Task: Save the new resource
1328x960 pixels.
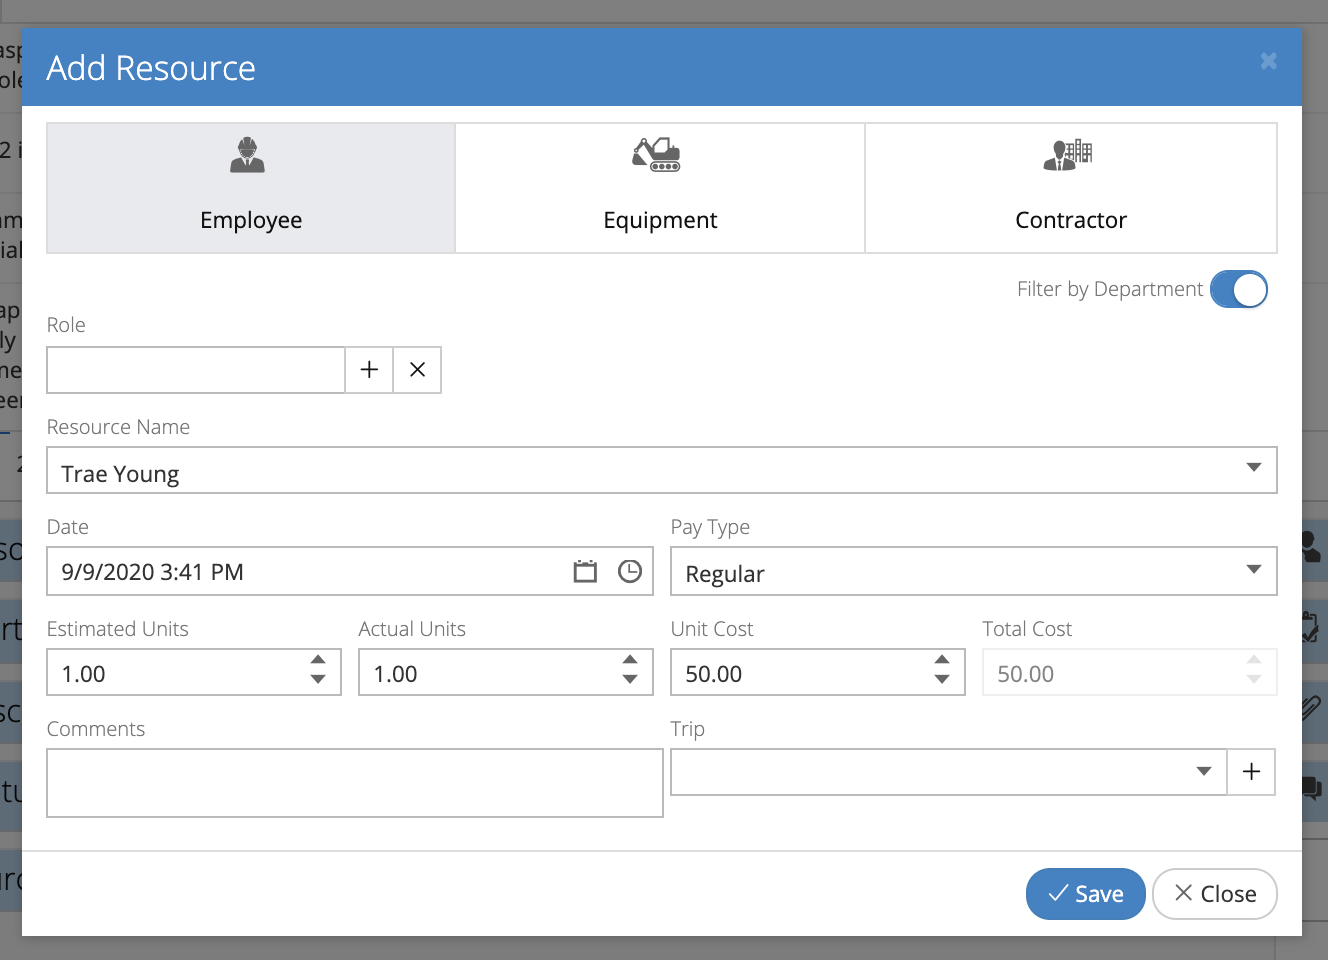Action: pos(1086,894)
